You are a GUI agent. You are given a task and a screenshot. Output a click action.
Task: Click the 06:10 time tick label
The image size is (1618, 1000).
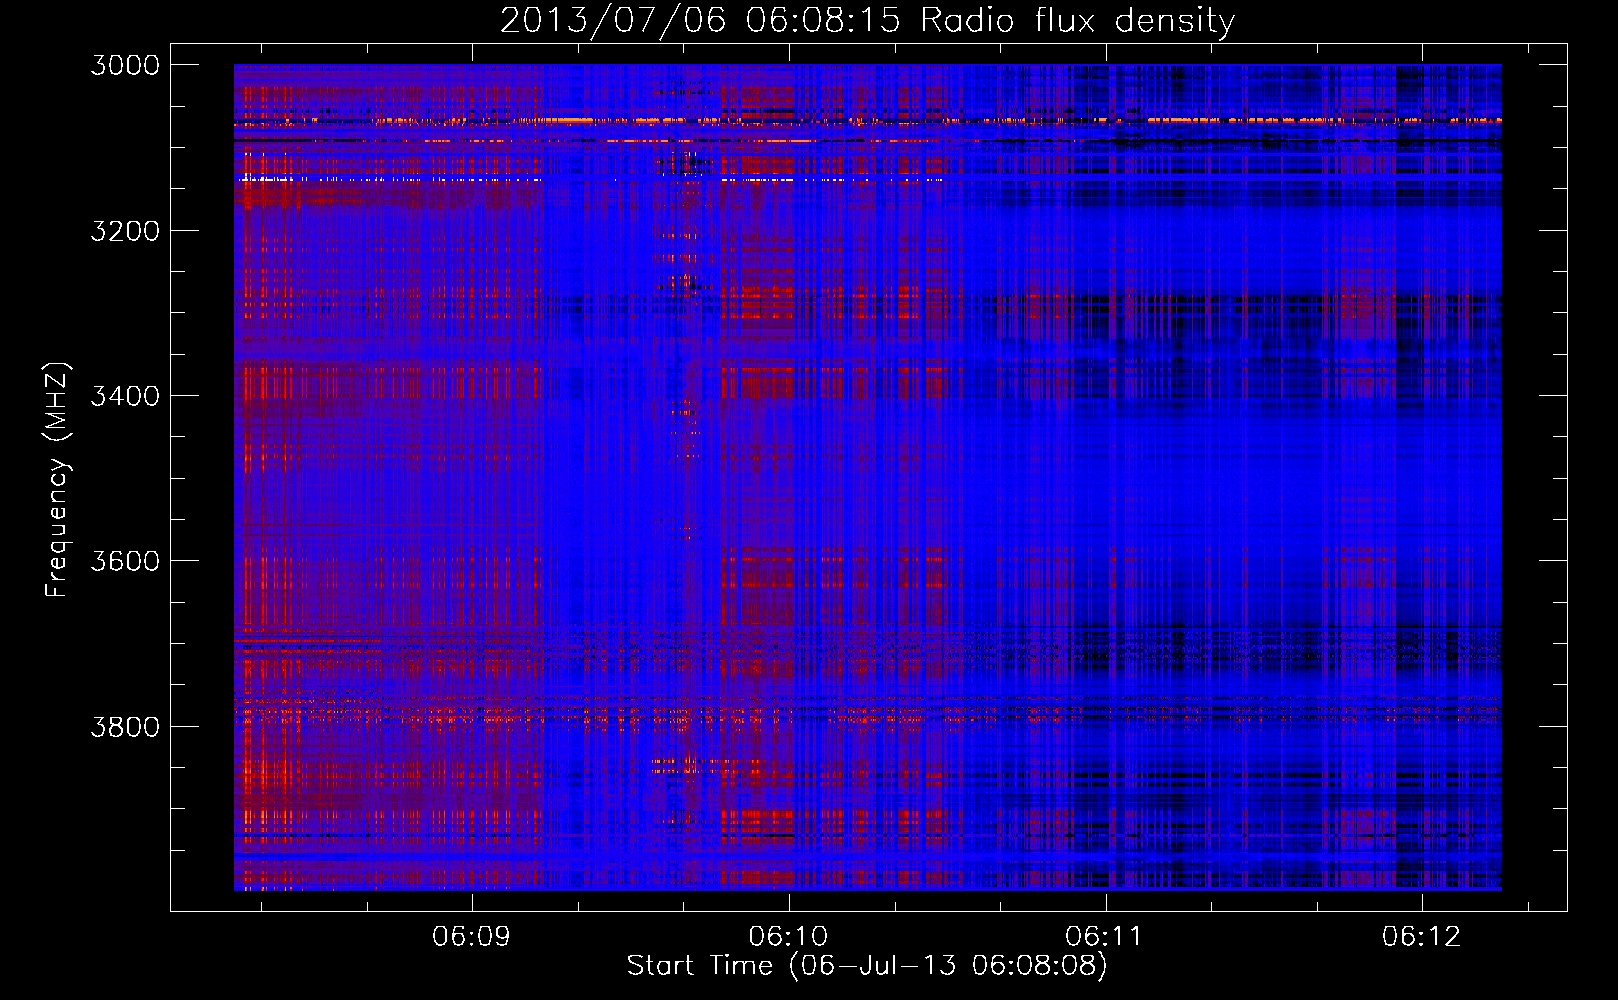pyautogui.click(x=788, y=937)
